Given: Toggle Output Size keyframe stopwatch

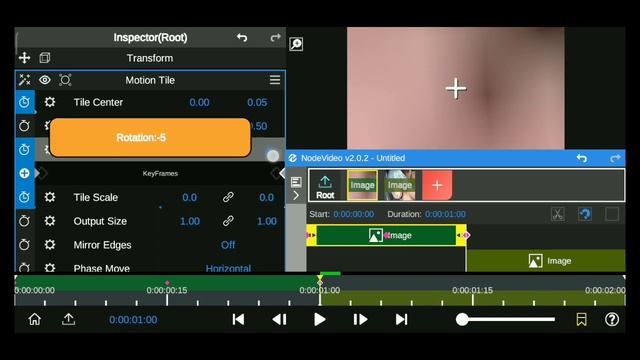Looking at the screenshot, I should (24, 221).
